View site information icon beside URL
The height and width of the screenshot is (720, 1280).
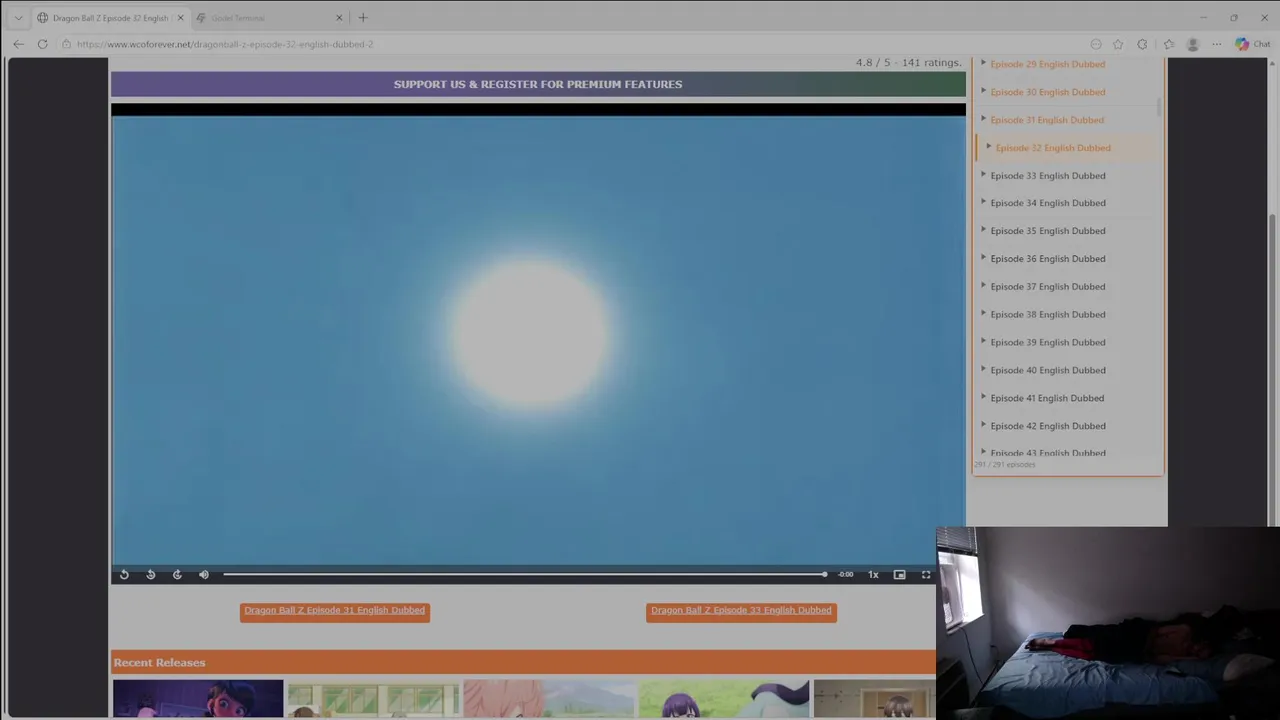click(x=66, y=44)
